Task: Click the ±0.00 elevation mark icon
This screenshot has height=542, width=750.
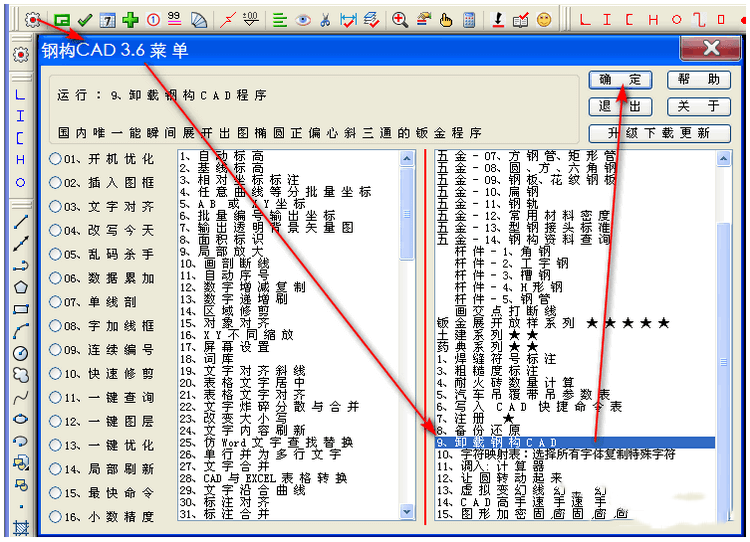Action: click(250, 20)
